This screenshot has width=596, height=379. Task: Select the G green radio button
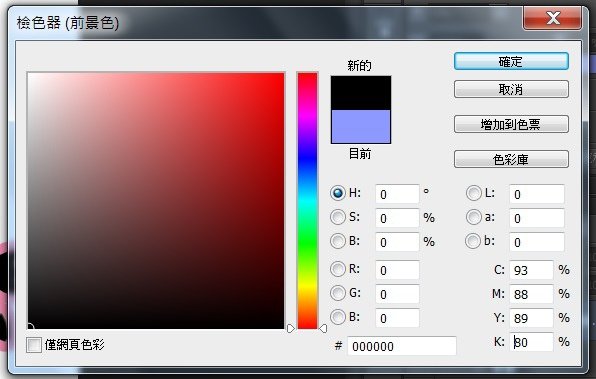pyautogui.click(x=338, y=293)
